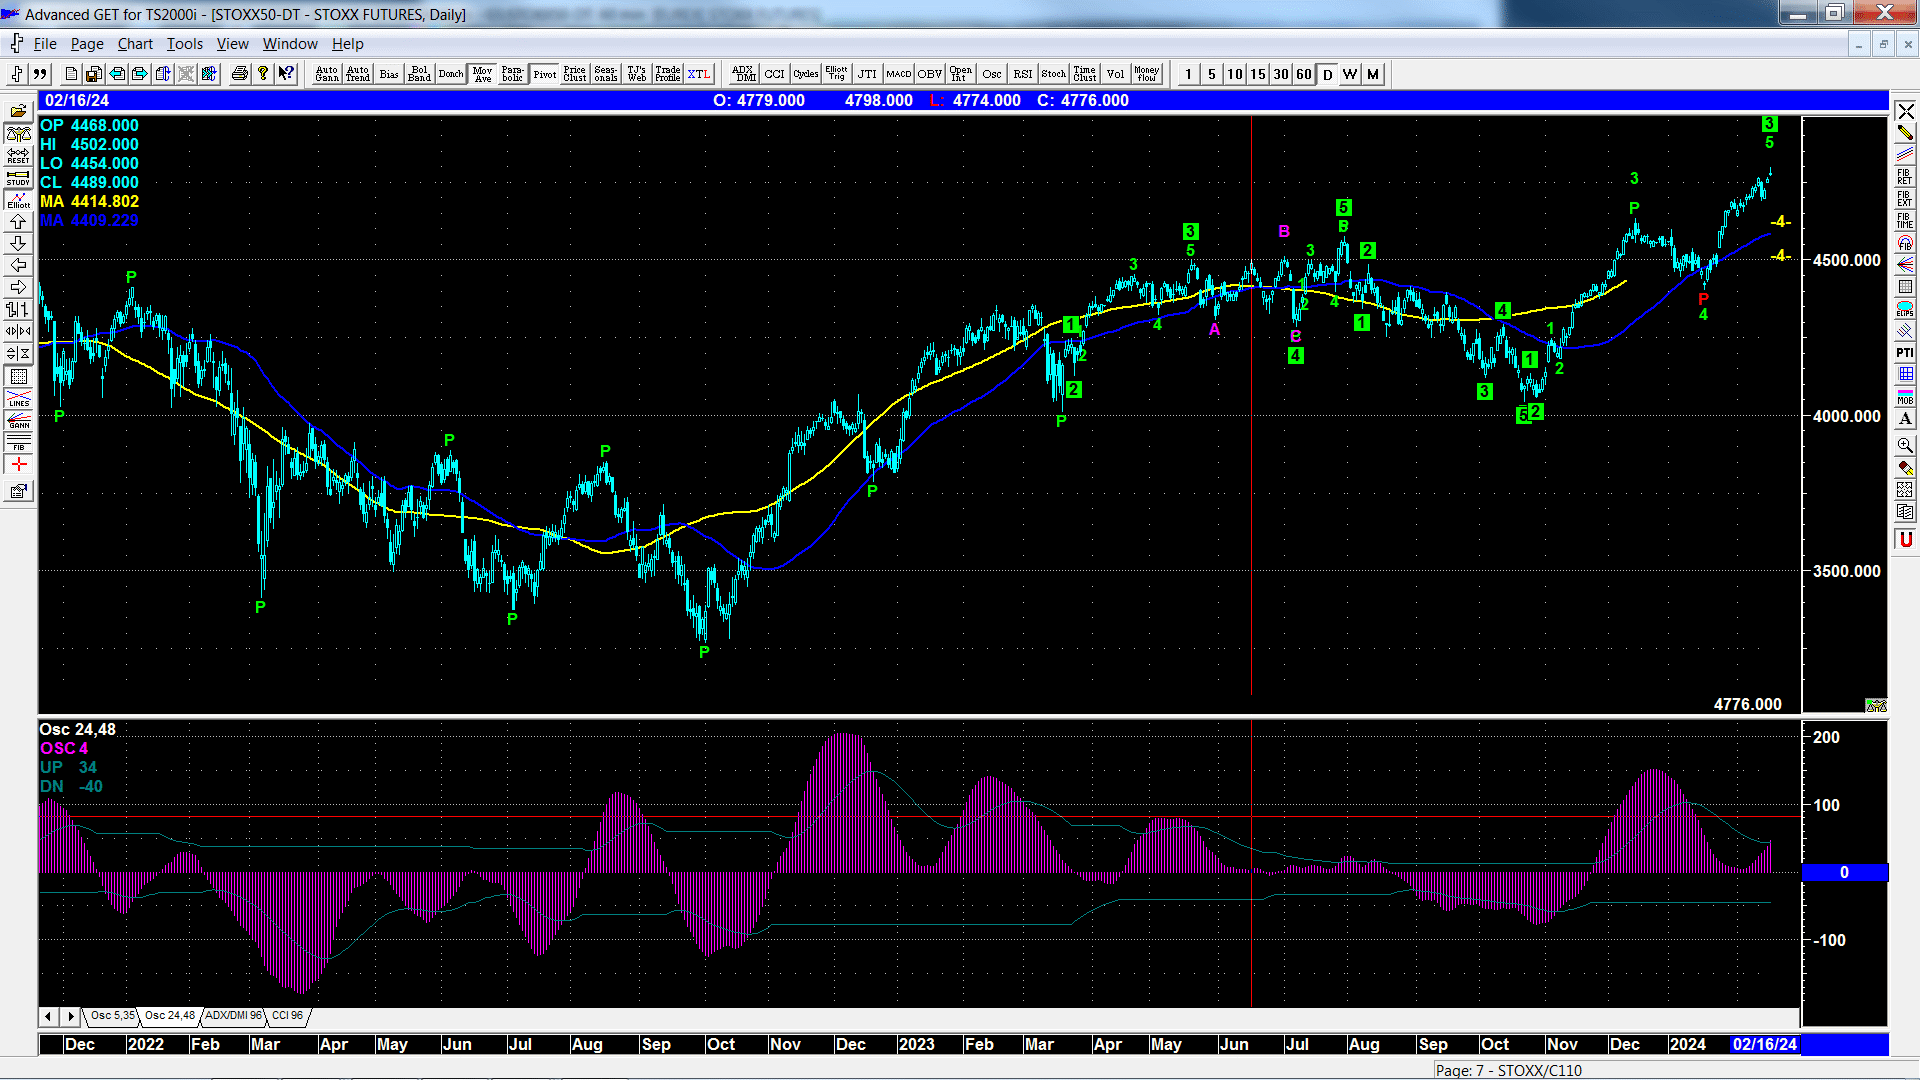
Task: Open the Page menu
Action: [x=87, y=44]
